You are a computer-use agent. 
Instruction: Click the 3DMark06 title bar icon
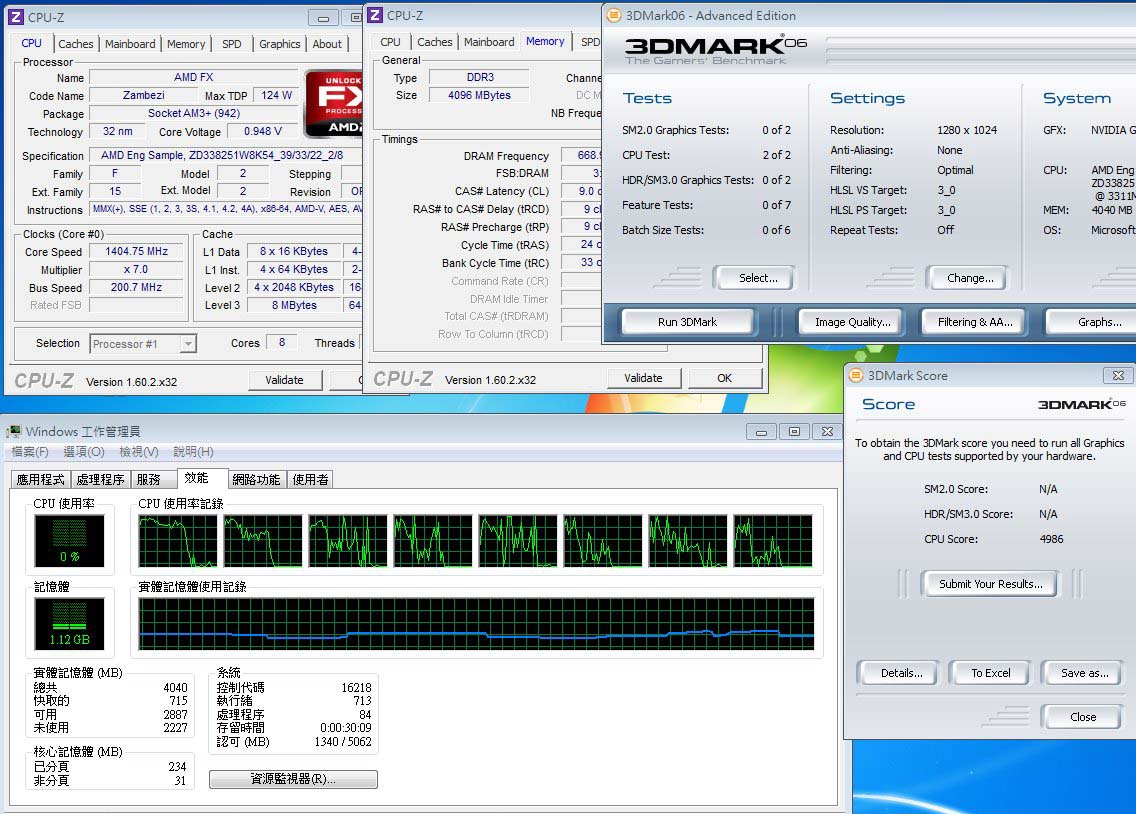(614, 15)
